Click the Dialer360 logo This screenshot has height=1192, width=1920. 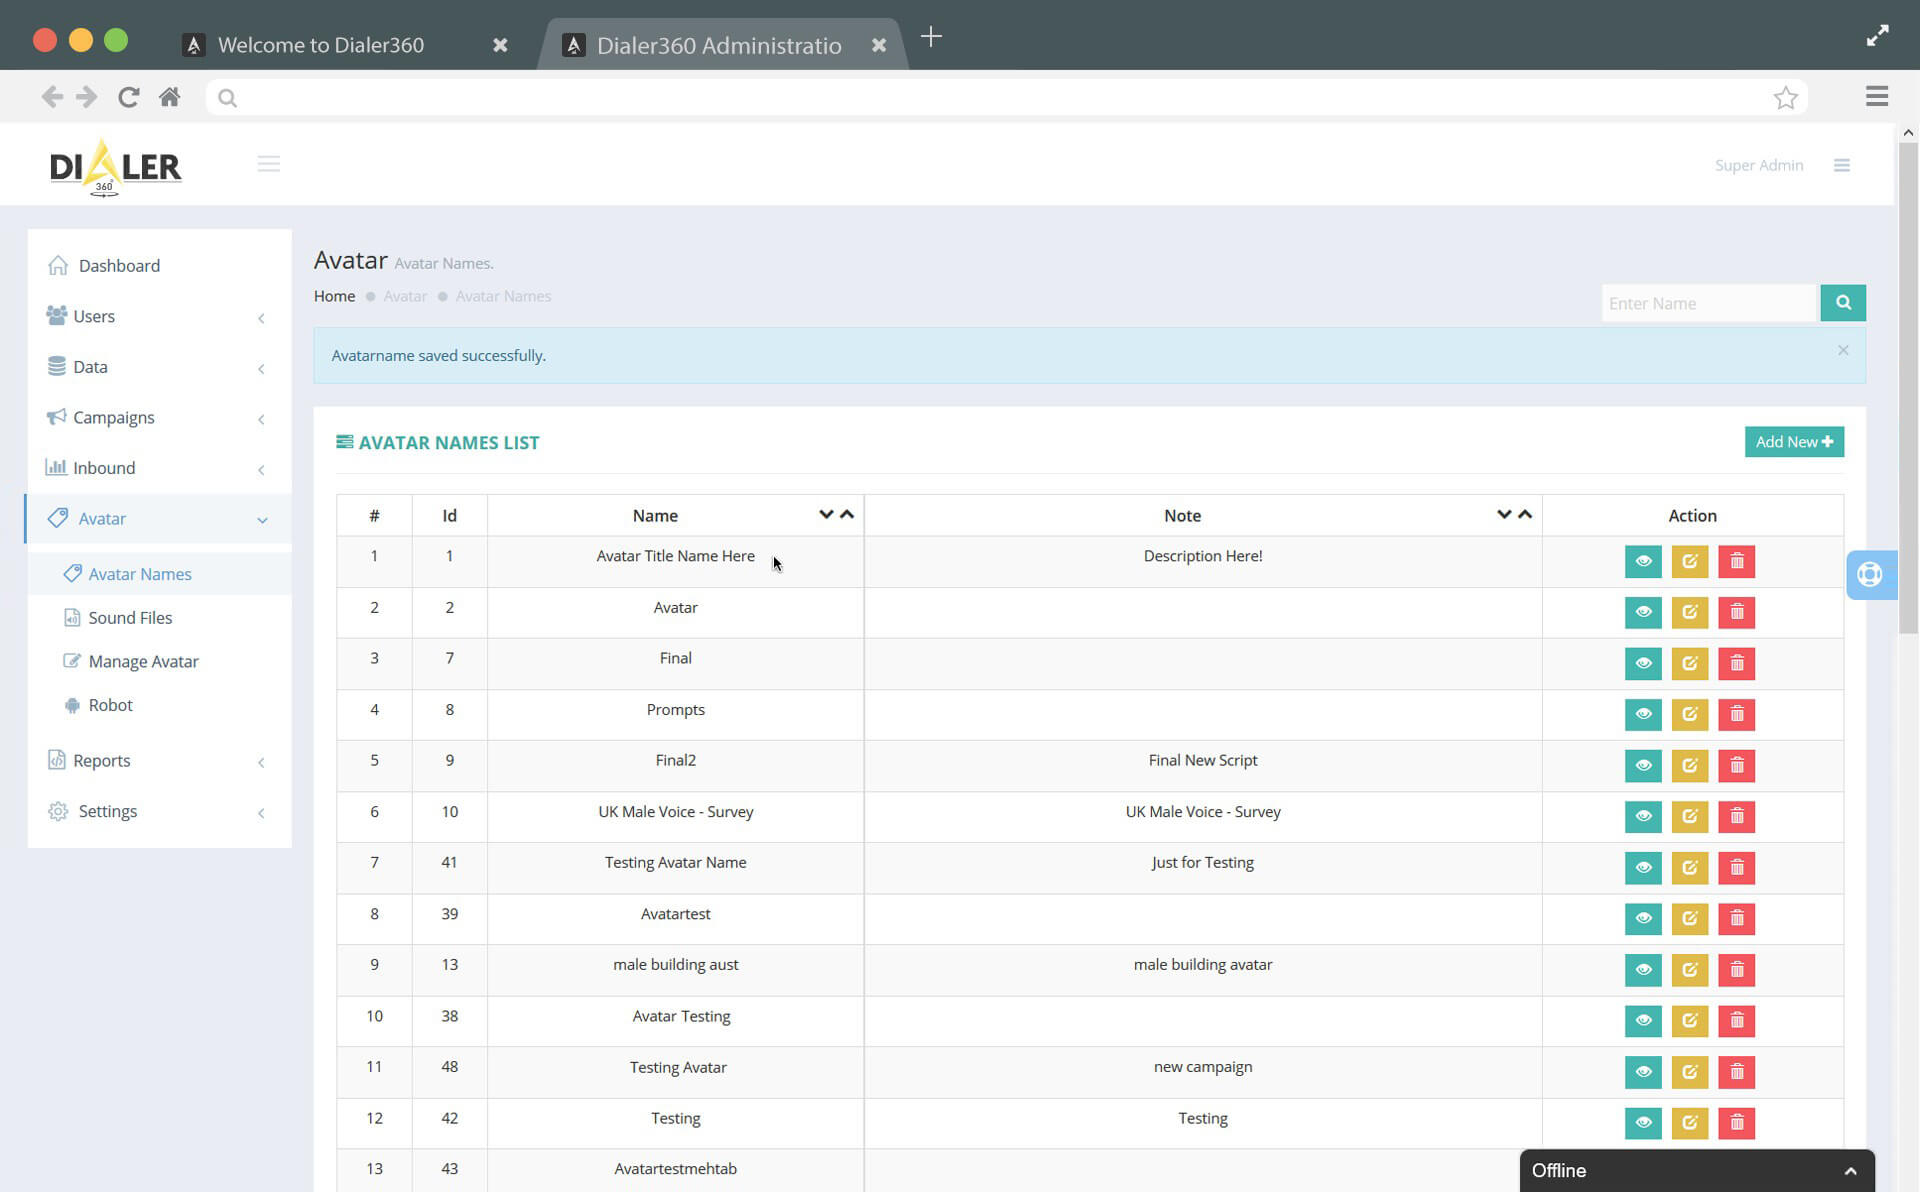point(115,166)
